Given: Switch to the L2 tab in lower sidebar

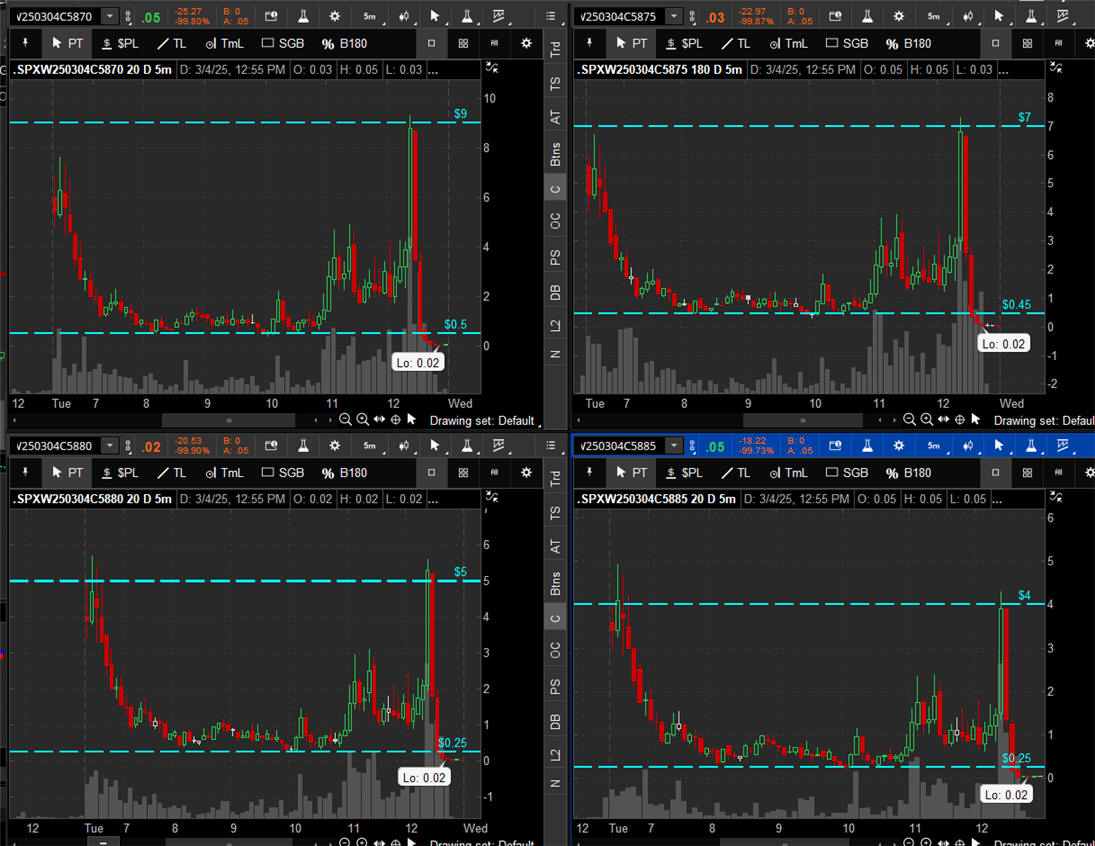Looking at the screenshot, I should tap(555, 754).
